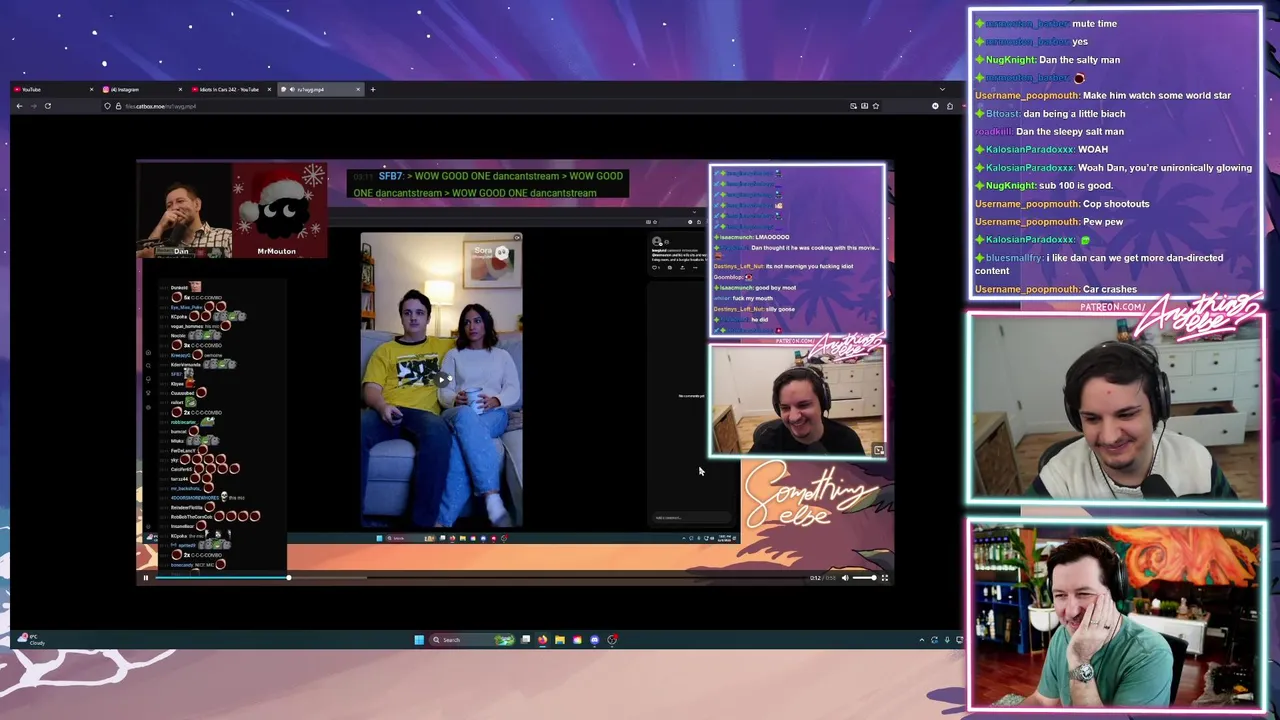
Task: Switch to the (4) Instagram tab
Action: 140,89
